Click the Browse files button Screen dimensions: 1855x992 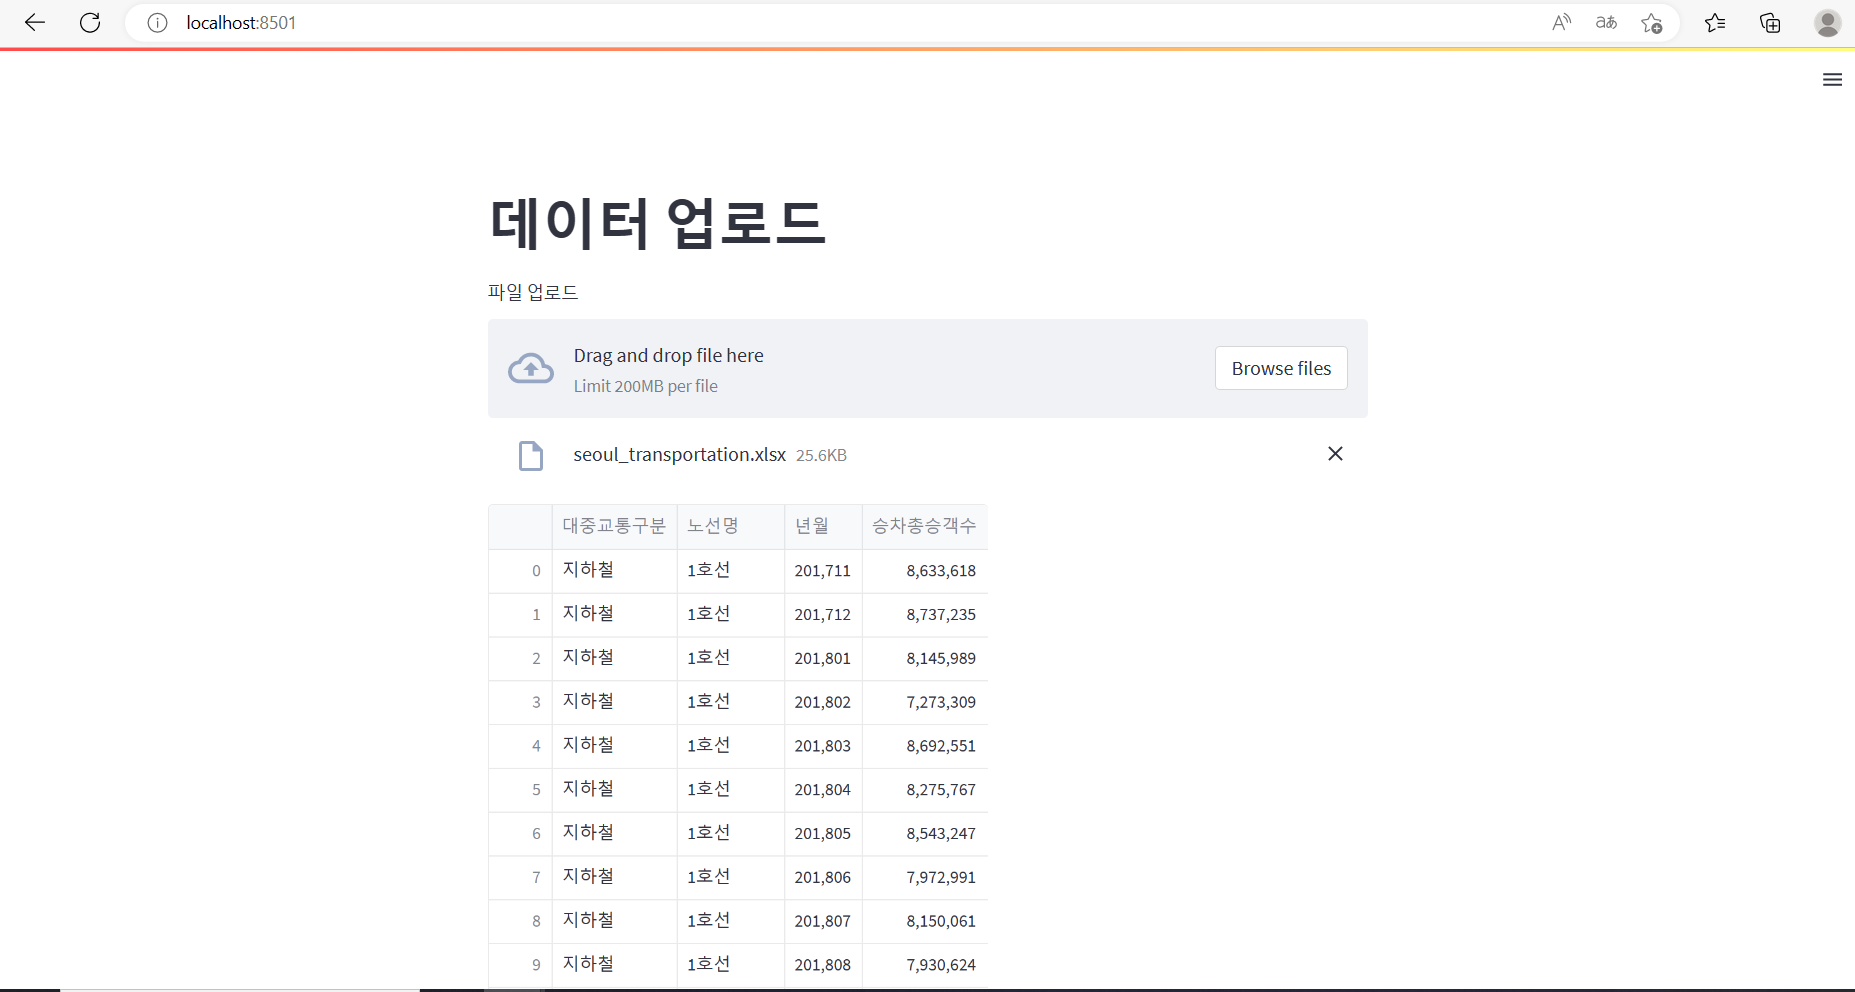tap(1281, 368)
